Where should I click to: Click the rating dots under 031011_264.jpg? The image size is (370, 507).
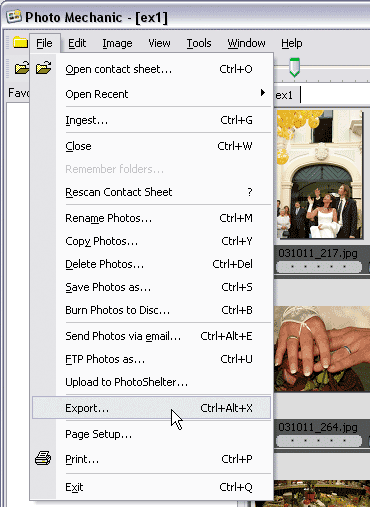point(319,441)
